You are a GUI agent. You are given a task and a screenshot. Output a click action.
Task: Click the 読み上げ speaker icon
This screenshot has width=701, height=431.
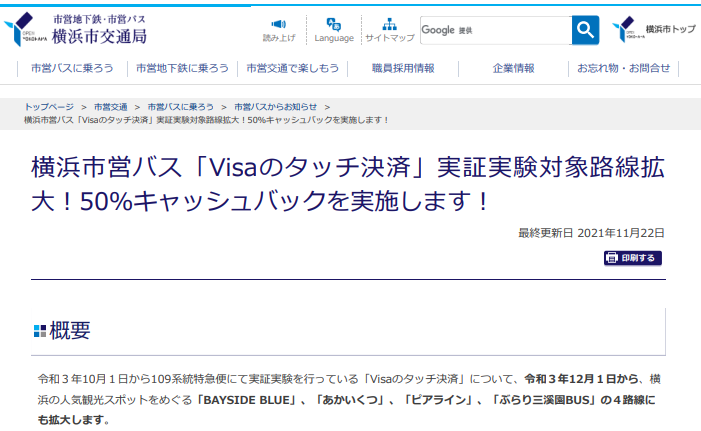coord(279,24)
